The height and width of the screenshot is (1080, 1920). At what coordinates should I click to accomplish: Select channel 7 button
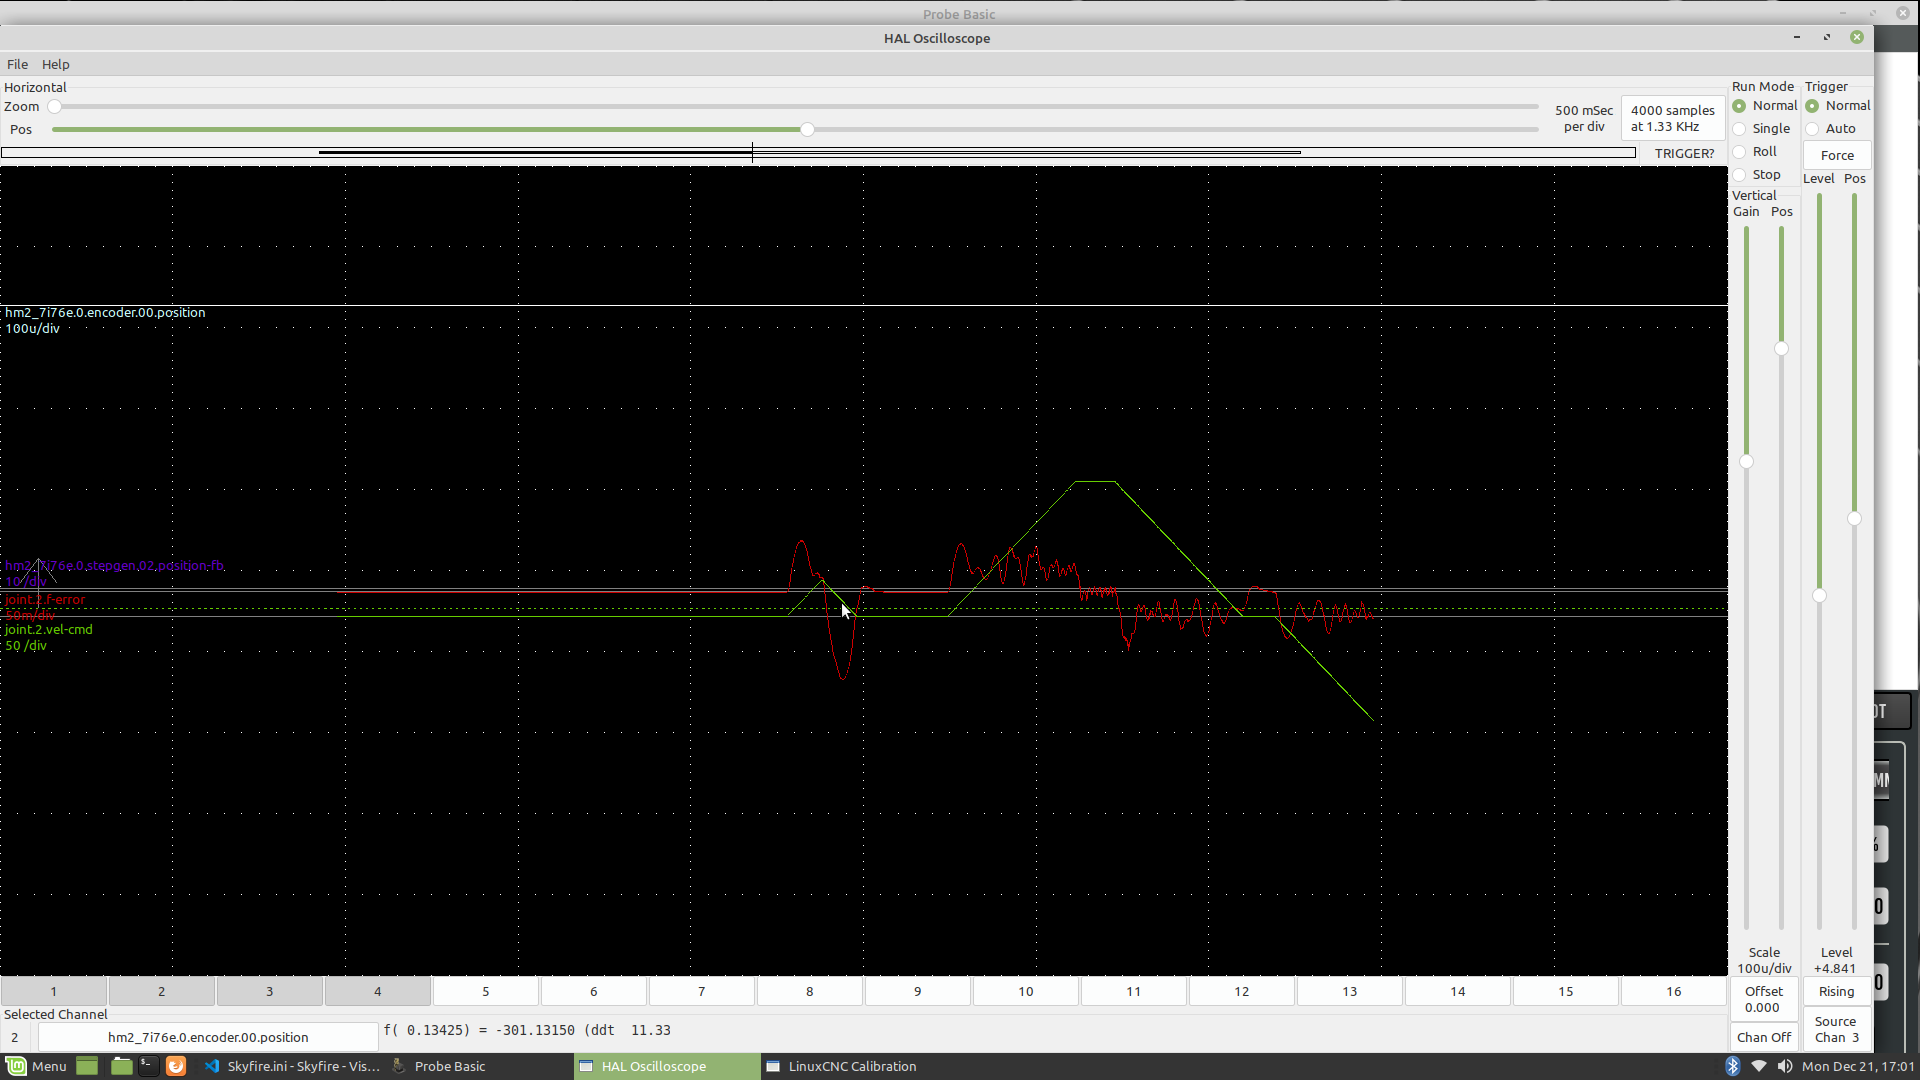[702, 991]
